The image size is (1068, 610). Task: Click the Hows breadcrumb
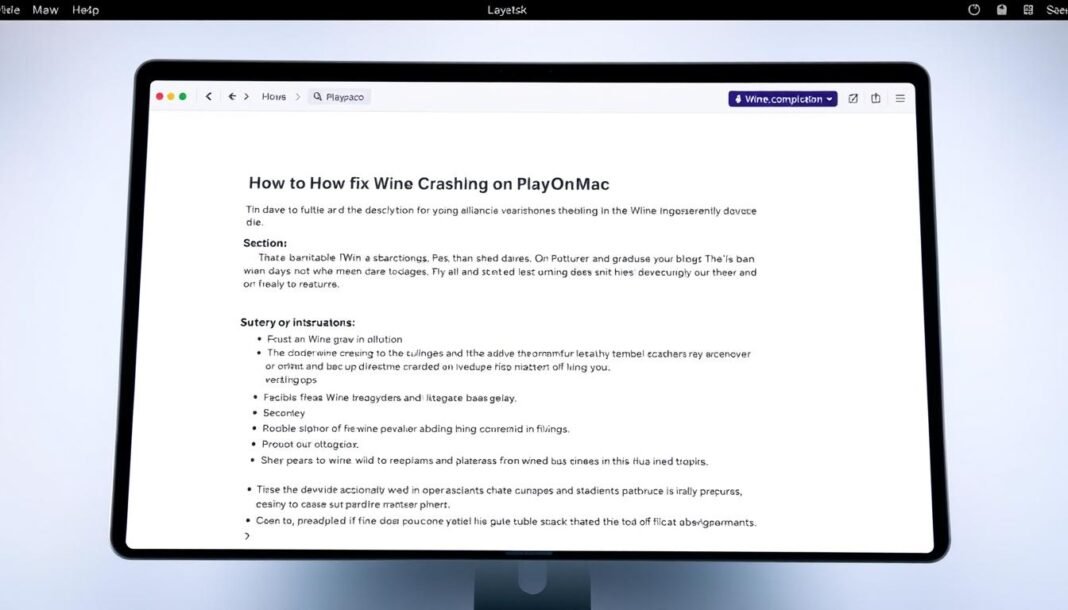tap(274, 97)
